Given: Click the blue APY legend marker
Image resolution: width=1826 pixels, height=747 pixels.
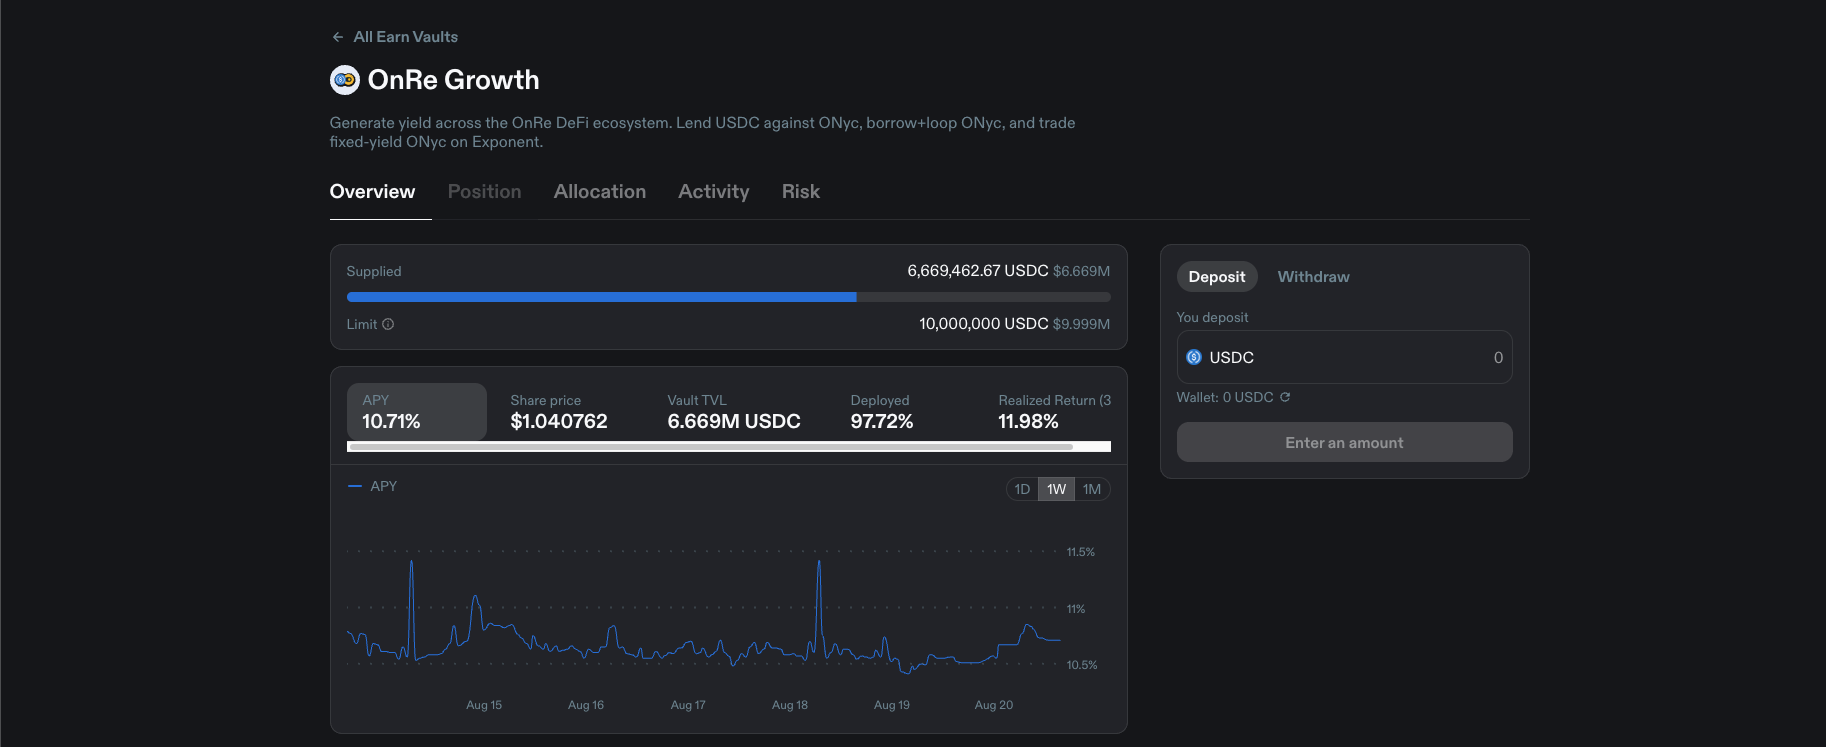Looking at the screenshot, I should [x=354, y=486].
